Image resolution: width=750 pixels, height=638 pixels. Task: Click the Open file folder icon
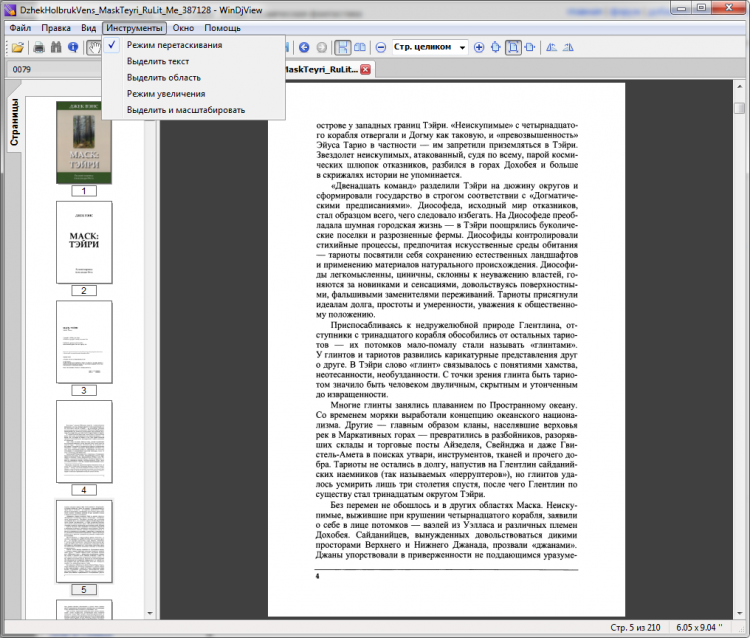[x=17, y=47]
